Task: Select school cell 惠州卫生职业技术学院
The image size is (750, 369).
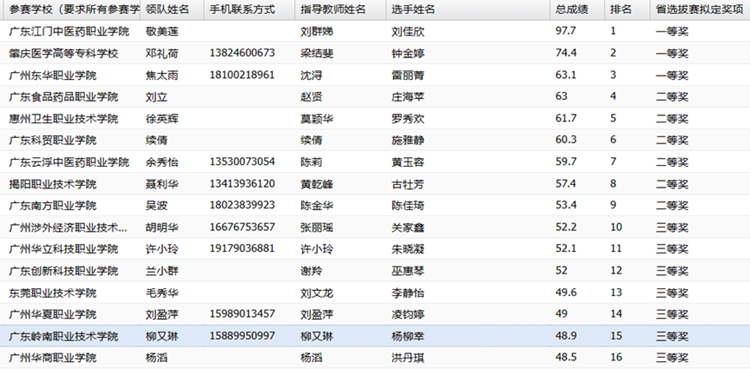Action: tap(64, 119)
